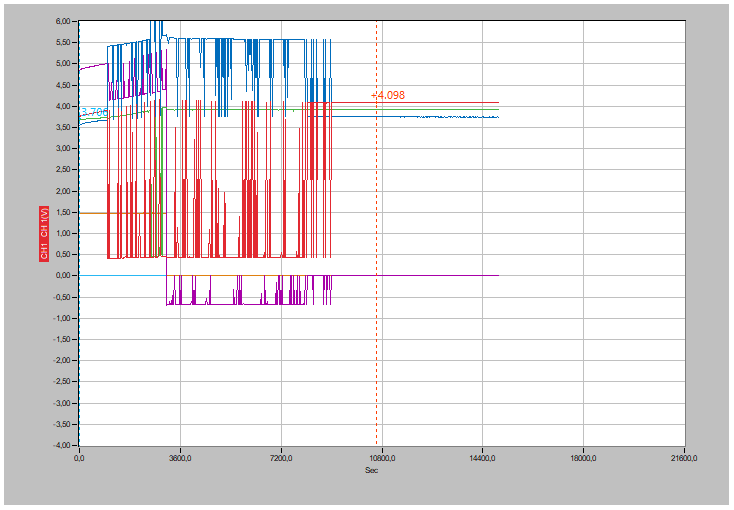Click the 10800,0 x-axis tick label
The width and height of the screenshot is (734, 510).
point(382,458)
